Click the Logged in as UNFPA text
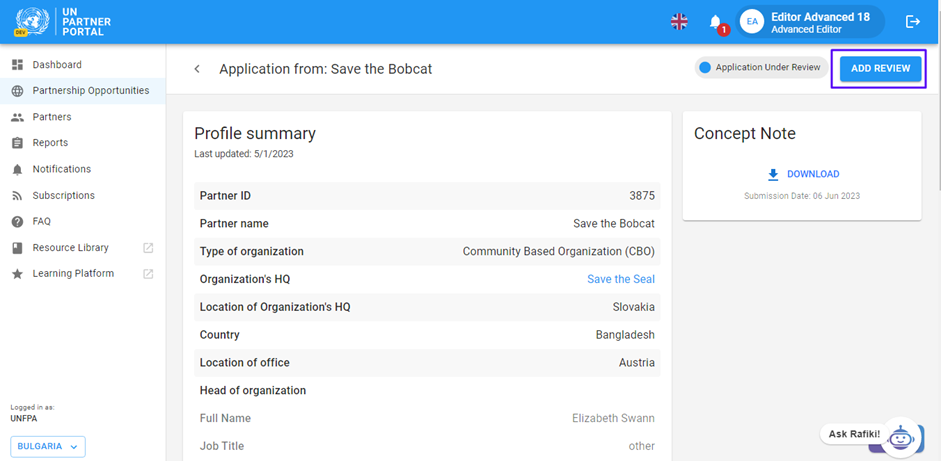 click(32, 413)
